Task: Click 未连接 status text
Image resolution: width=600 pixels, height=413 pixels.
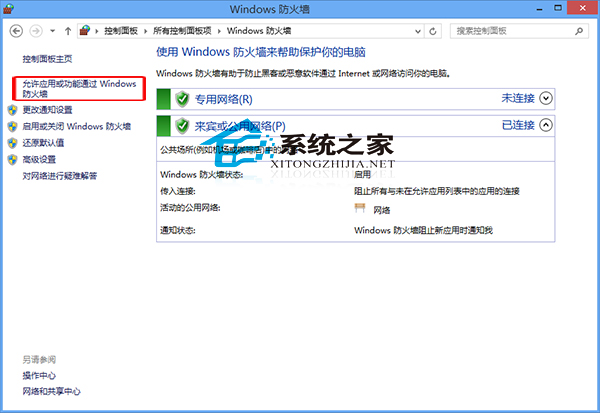Action: tap(518, 98)
